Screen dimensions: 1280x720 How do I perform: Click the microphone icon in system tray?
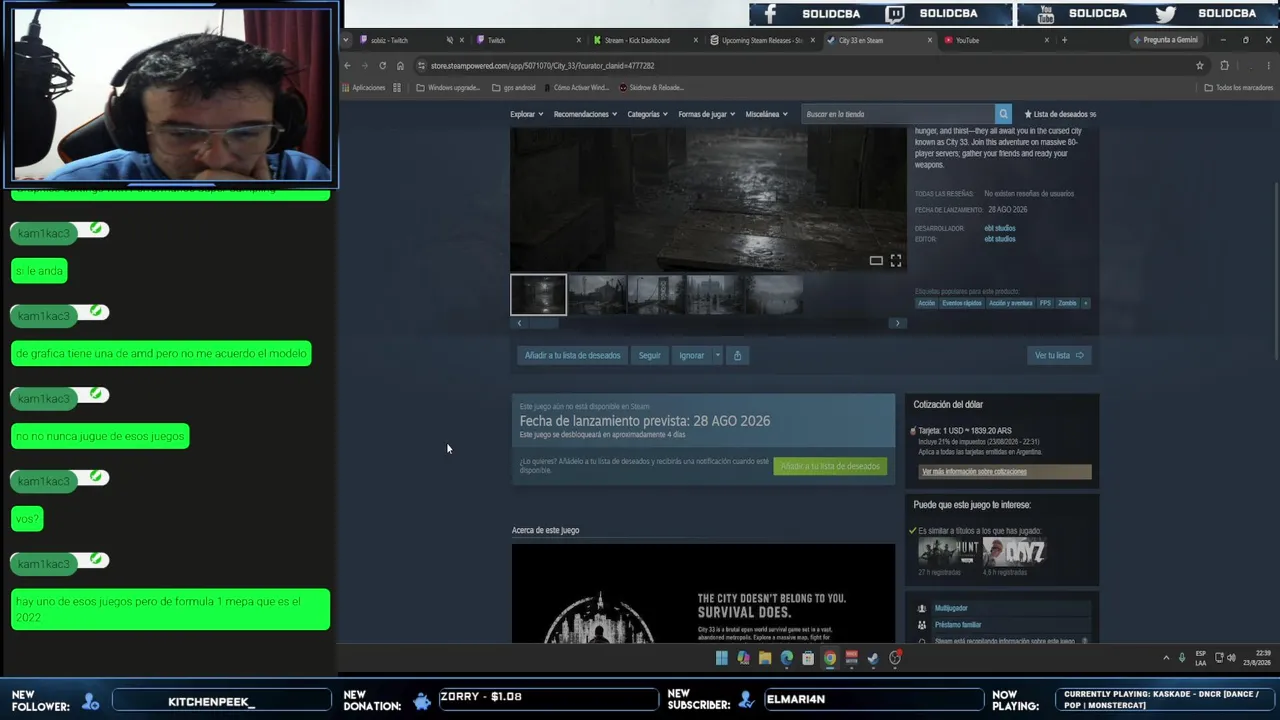1182,658
